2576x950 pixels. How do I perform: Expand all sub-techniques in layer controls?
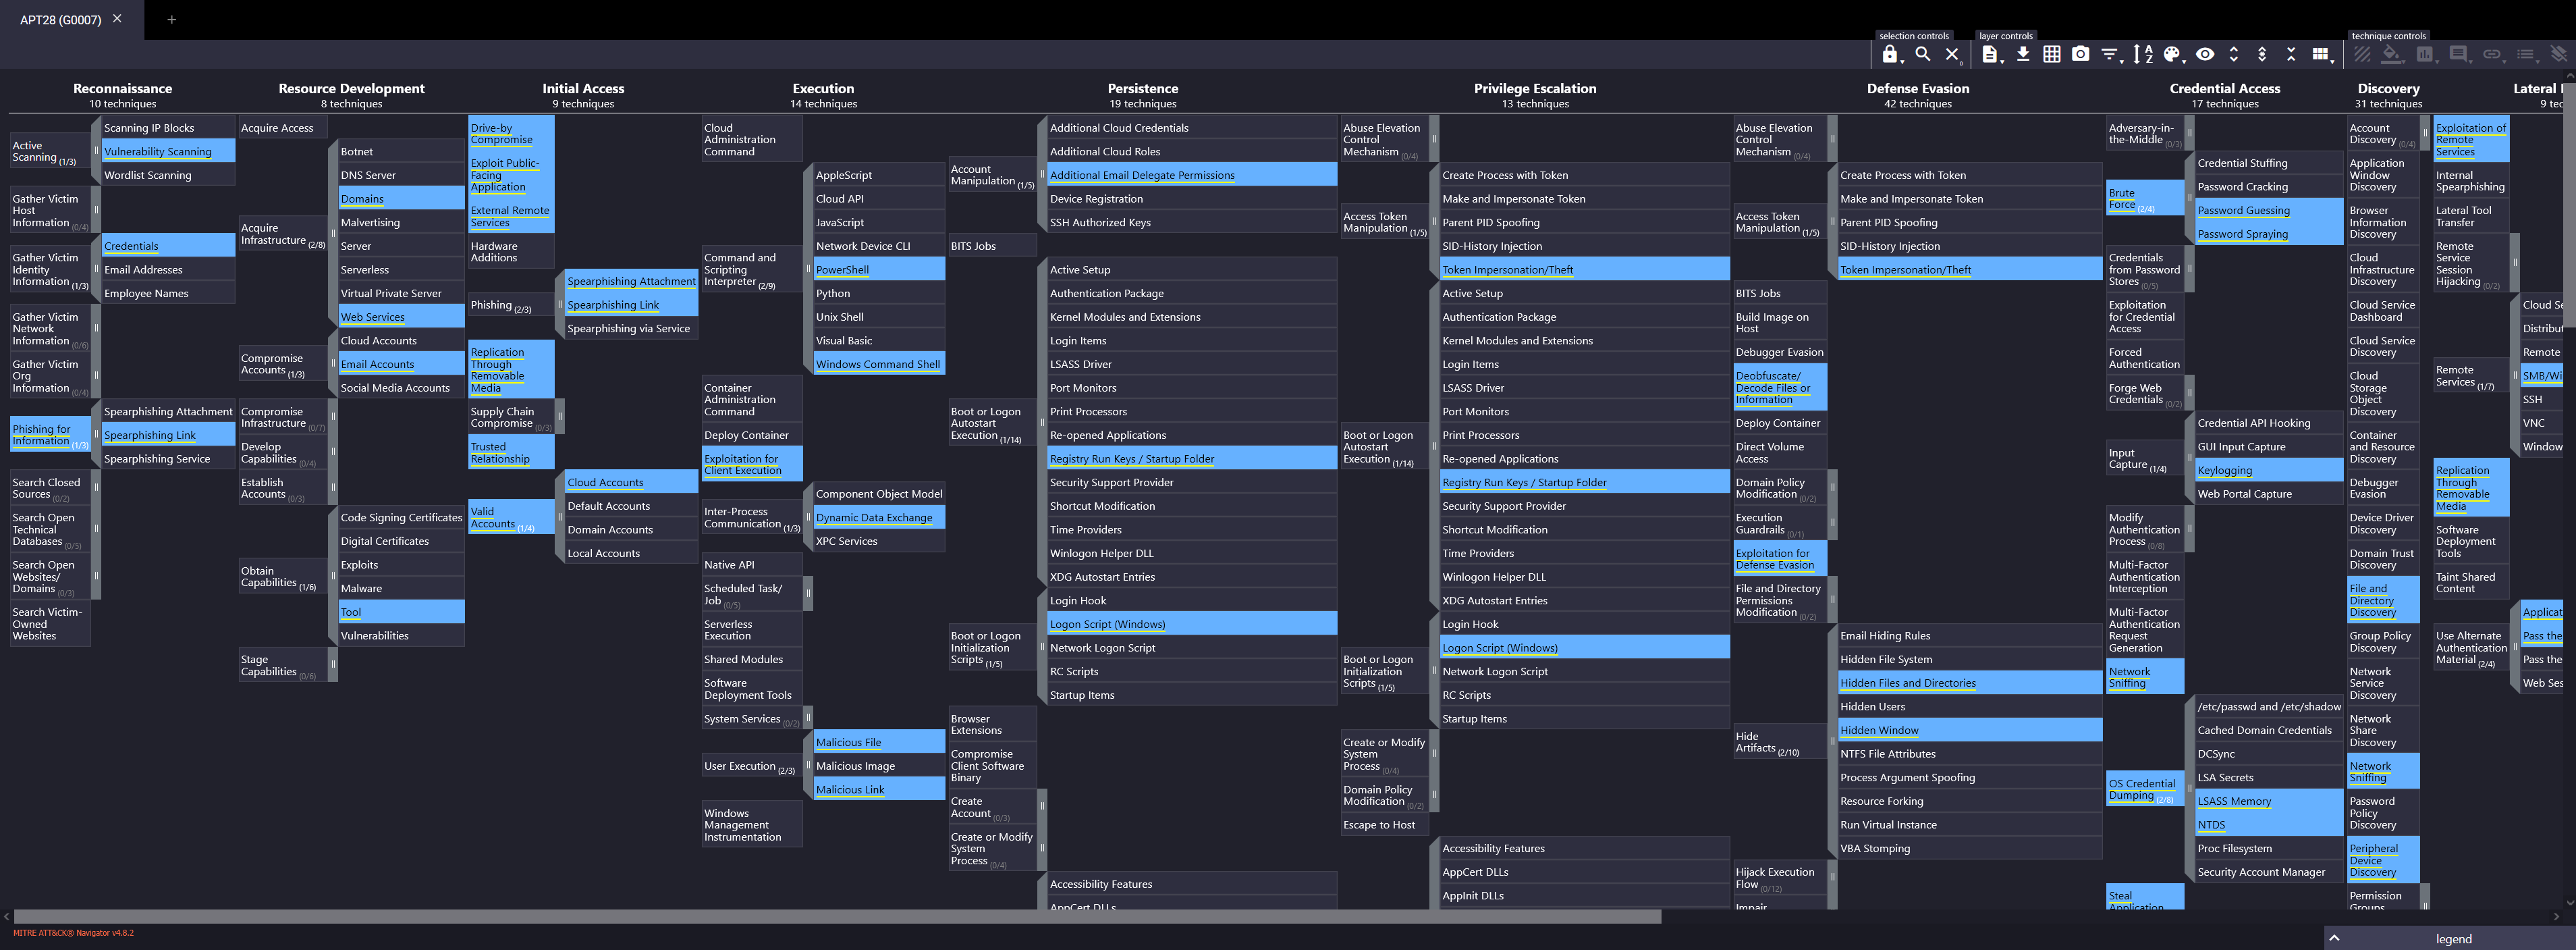(2234, 54)
